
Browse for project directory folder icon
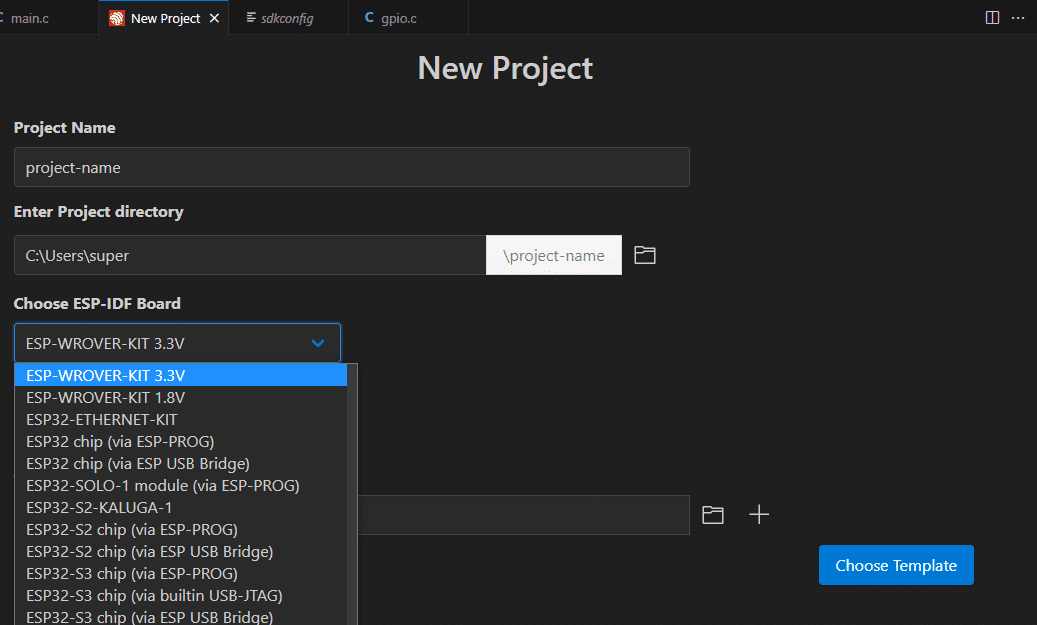pyautogui.click(x=645, y=255)
